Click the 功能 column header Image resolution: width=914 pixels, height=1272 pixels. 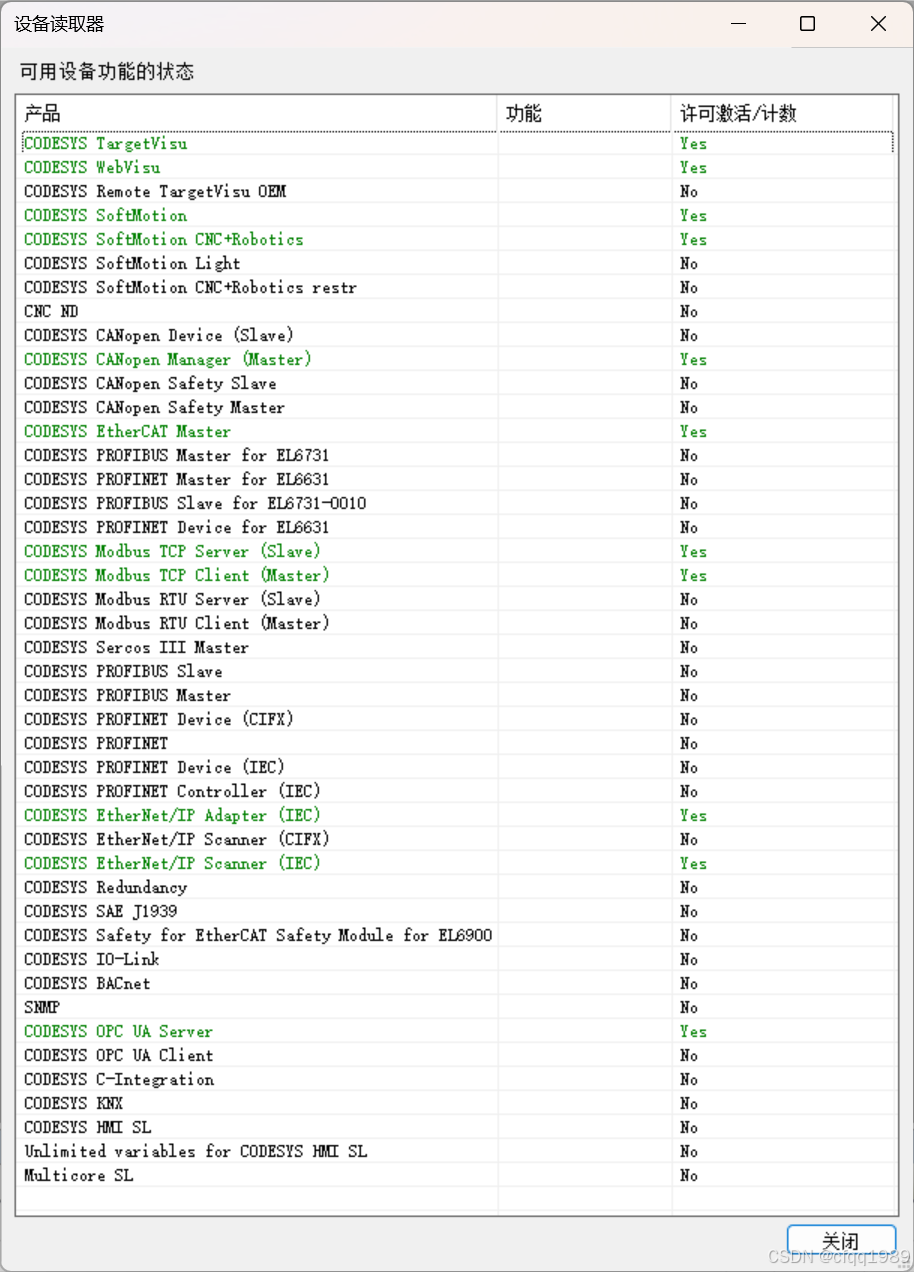click(x=584, y=113)
